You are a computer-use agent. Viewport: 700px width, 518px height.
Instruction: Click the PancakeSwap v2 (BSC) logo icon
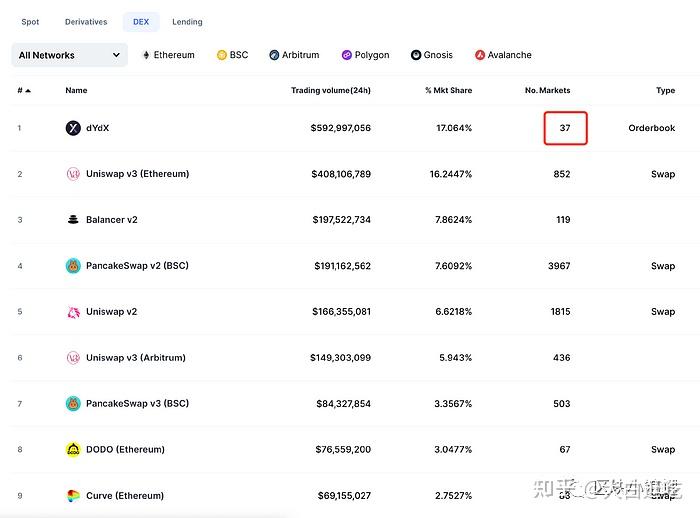click(x=73, y=266)
